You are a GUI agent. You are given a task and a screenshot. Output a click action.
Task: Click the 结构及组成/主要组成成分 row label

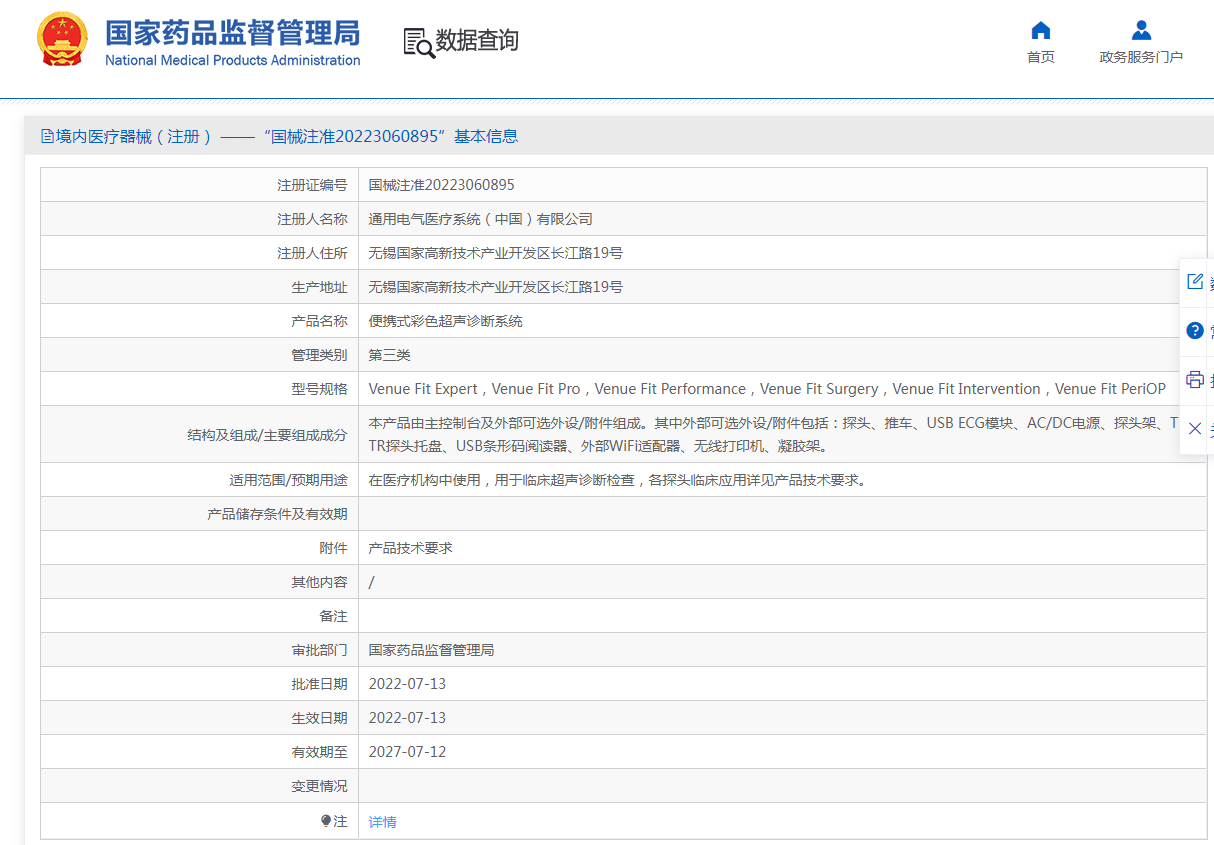click(267, 435)
